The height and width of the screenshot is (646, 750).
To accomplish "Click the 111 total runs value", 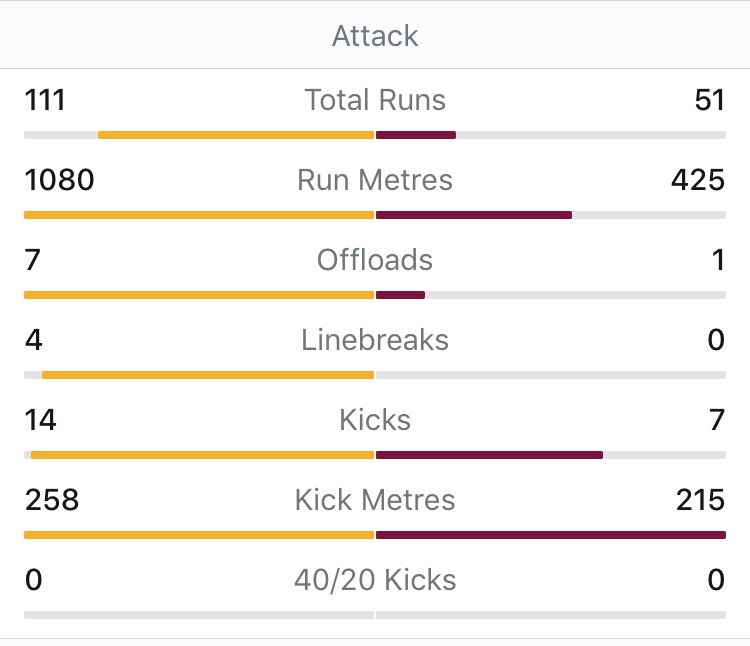I will (45, 100).
